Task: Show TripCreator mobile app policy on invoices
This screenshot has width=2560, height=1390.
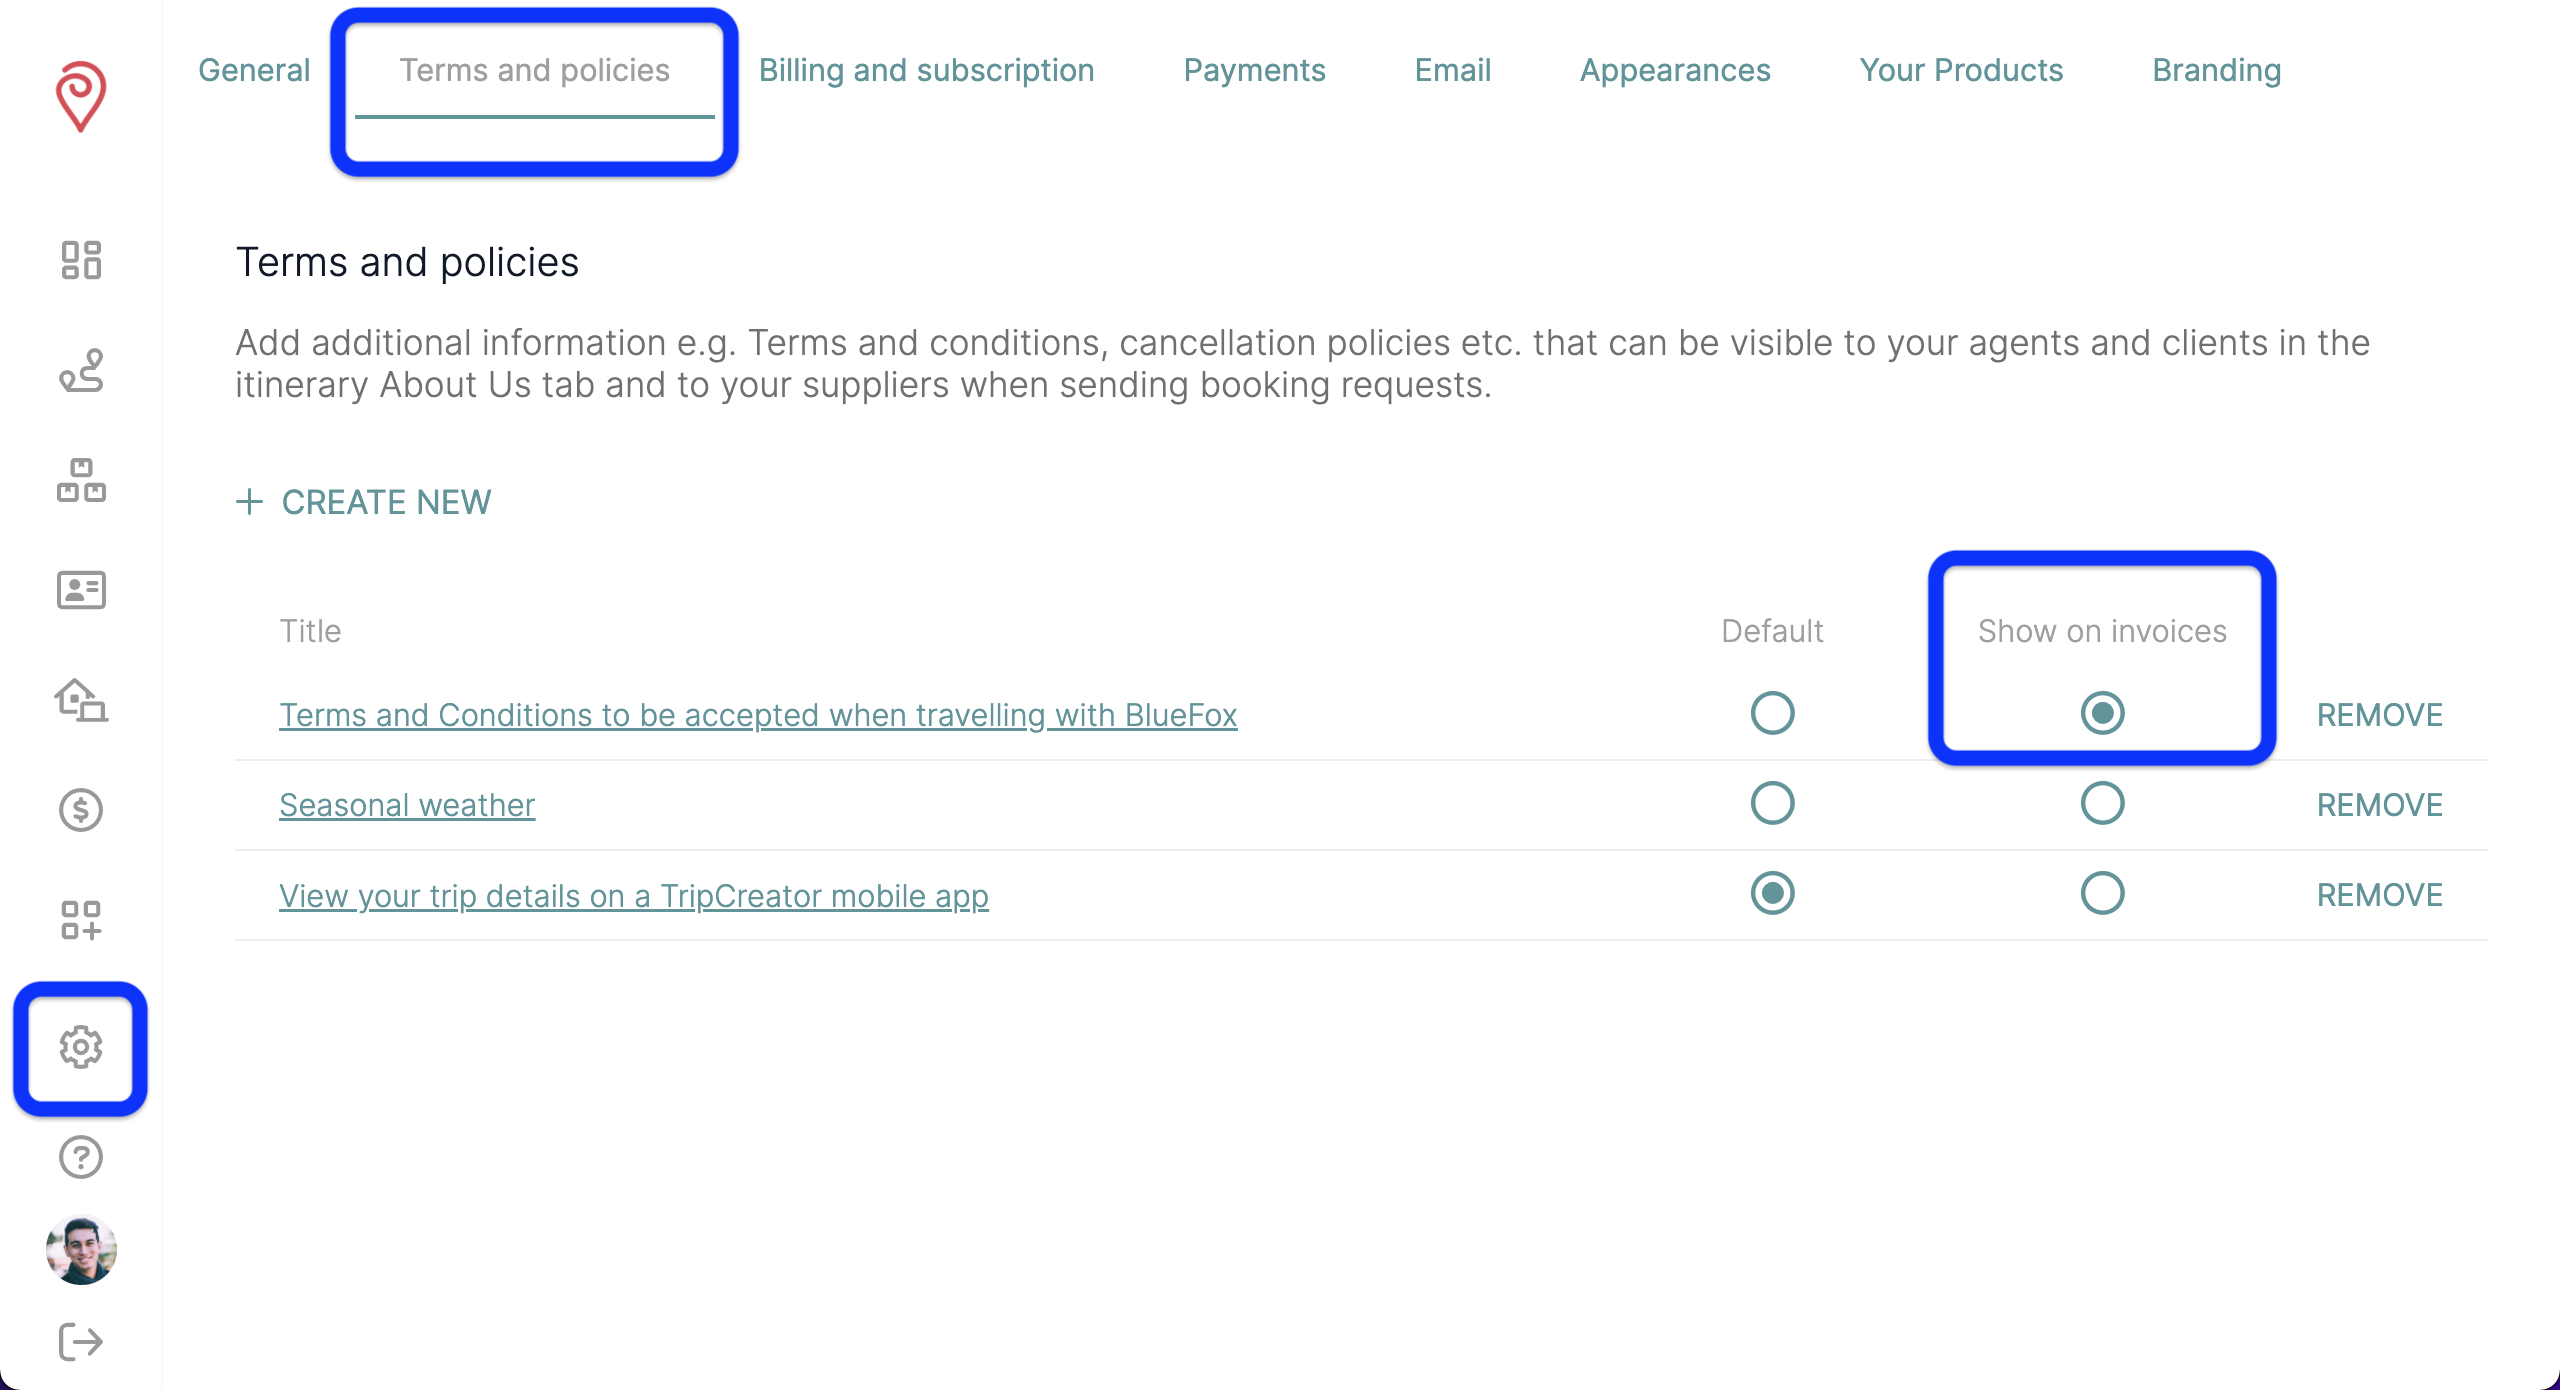Action: click(2102, 894)
